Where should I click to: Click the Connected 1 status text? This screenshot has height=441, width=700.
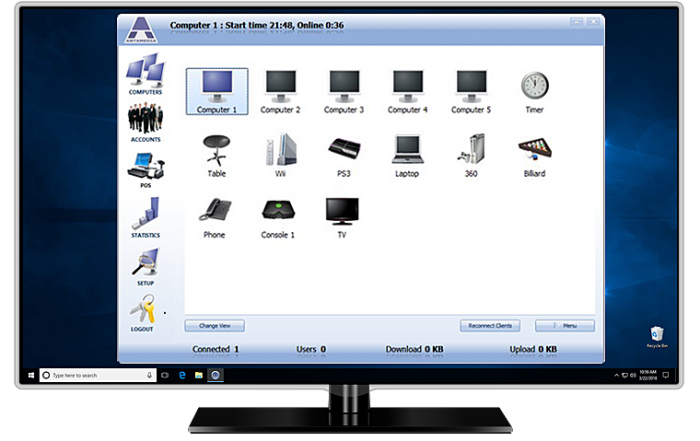click(x=216, y=349)
